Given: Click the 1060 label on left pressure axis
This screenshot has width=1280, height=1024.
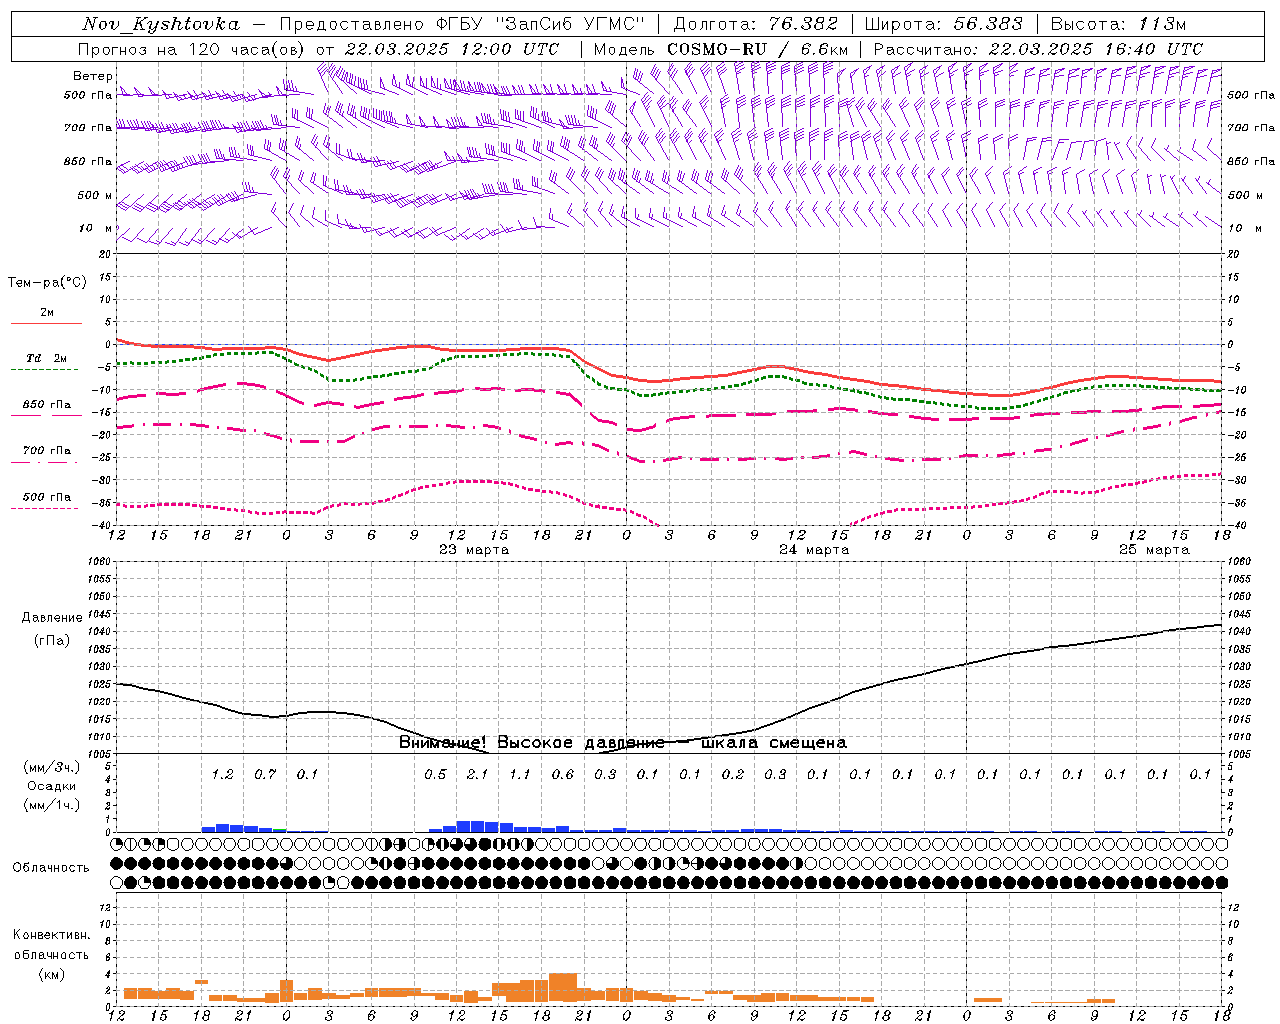Looking at the screenshot, I should coord(98,562).
